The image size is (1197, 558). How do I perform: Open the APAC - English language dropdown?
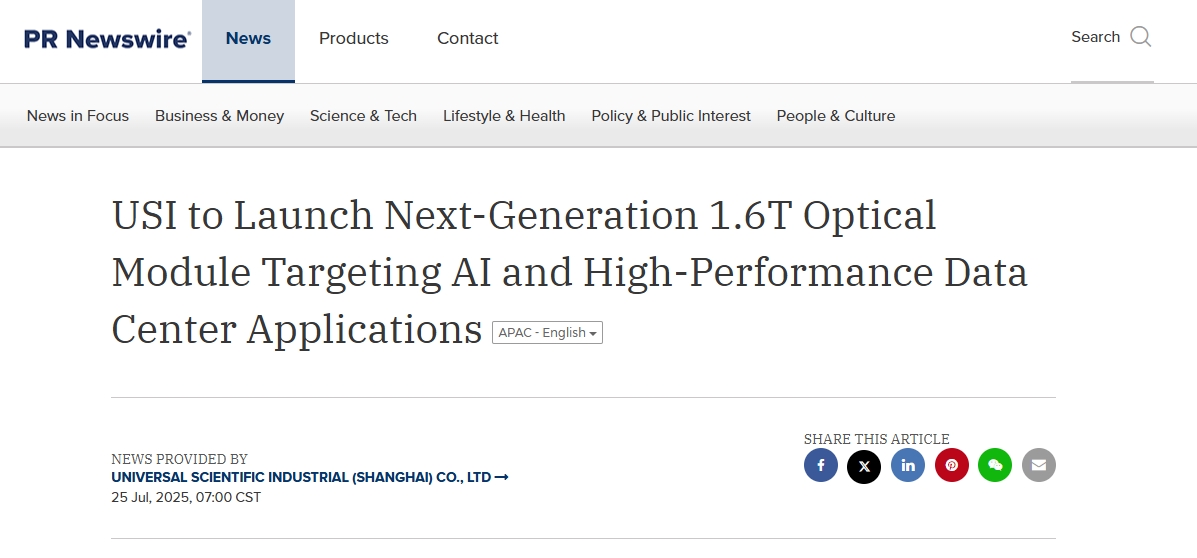(x=547, y=333)
